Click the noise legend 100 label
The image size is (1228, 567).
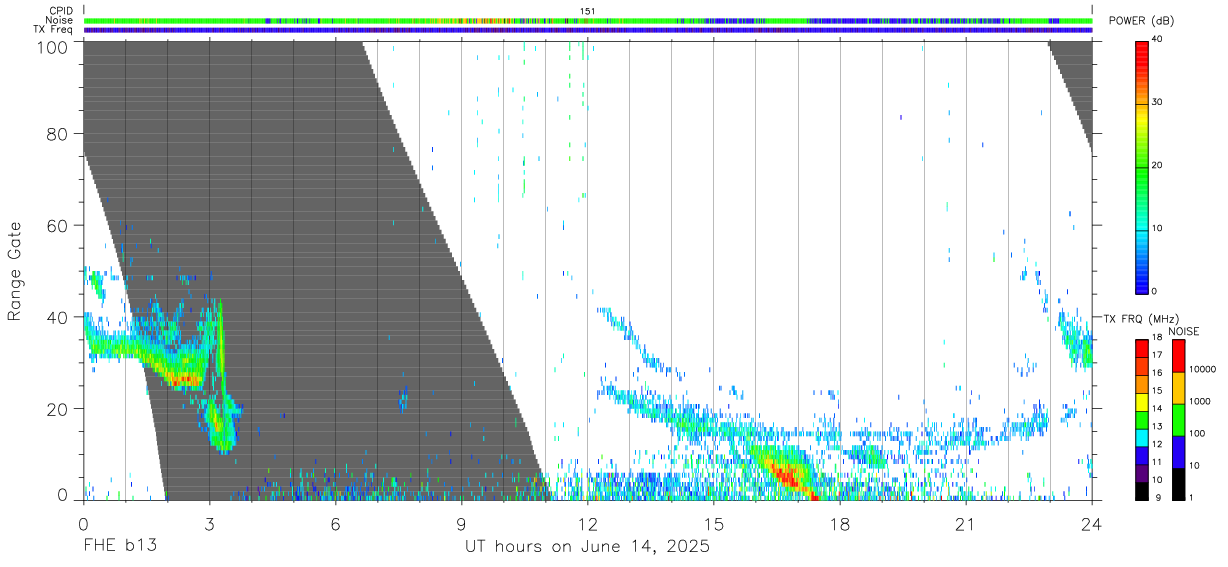pyautogui.click(x=1197, y=433)
